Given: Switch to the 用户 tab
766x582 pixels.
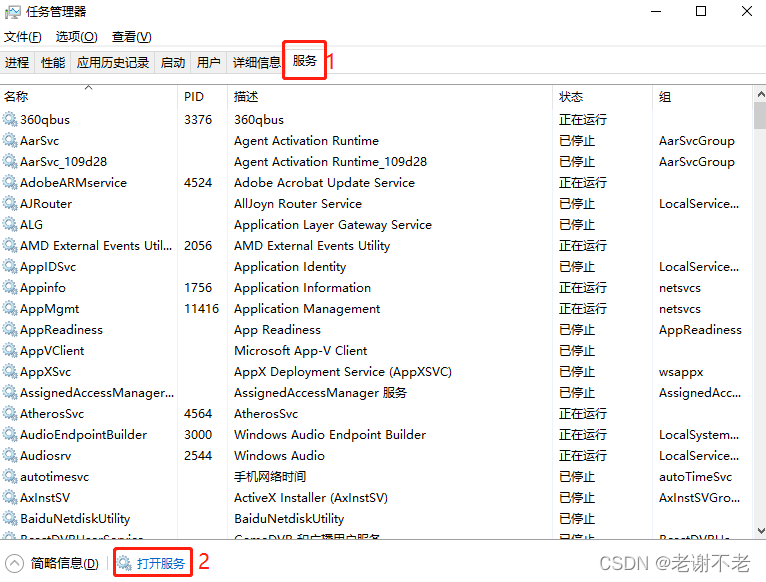Looking at the screenshot, I should tap(209, 63).
